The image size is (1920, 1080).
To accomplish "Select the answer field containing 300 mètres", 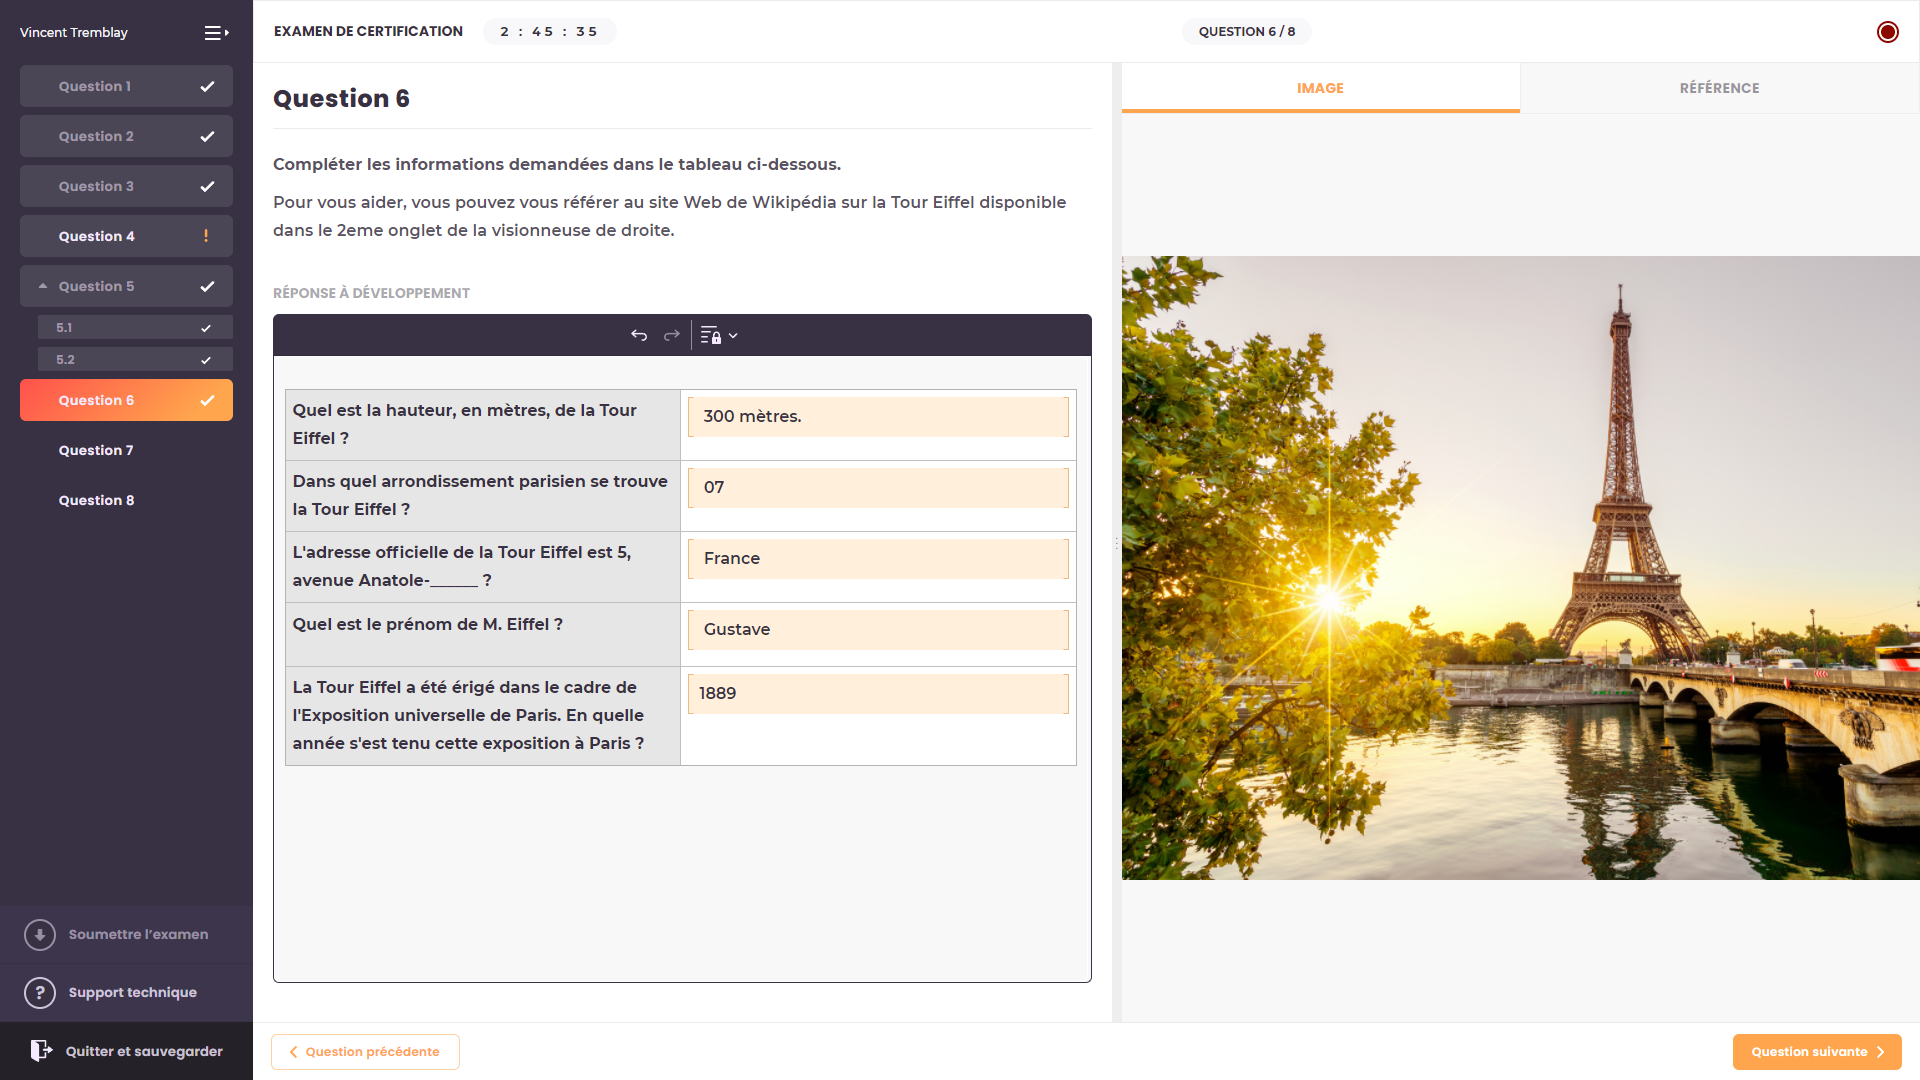I will 877,417.
